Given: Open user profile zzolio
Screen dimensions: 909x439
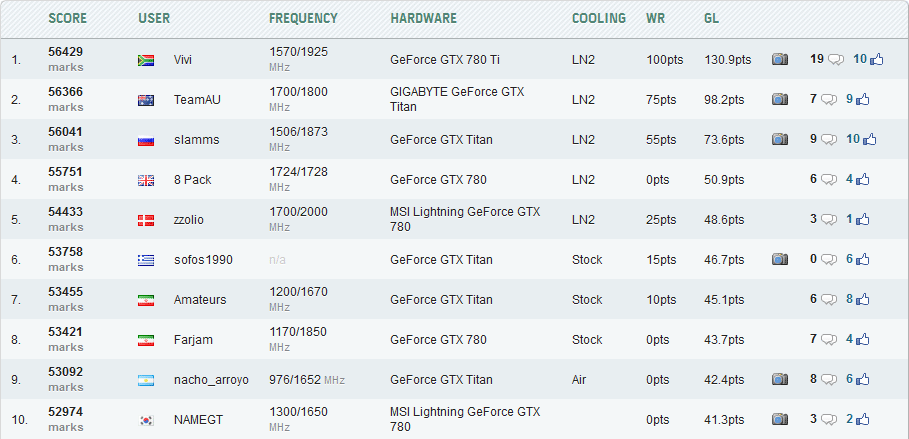Looking at the screenshot, I should [x=188, y=219].
